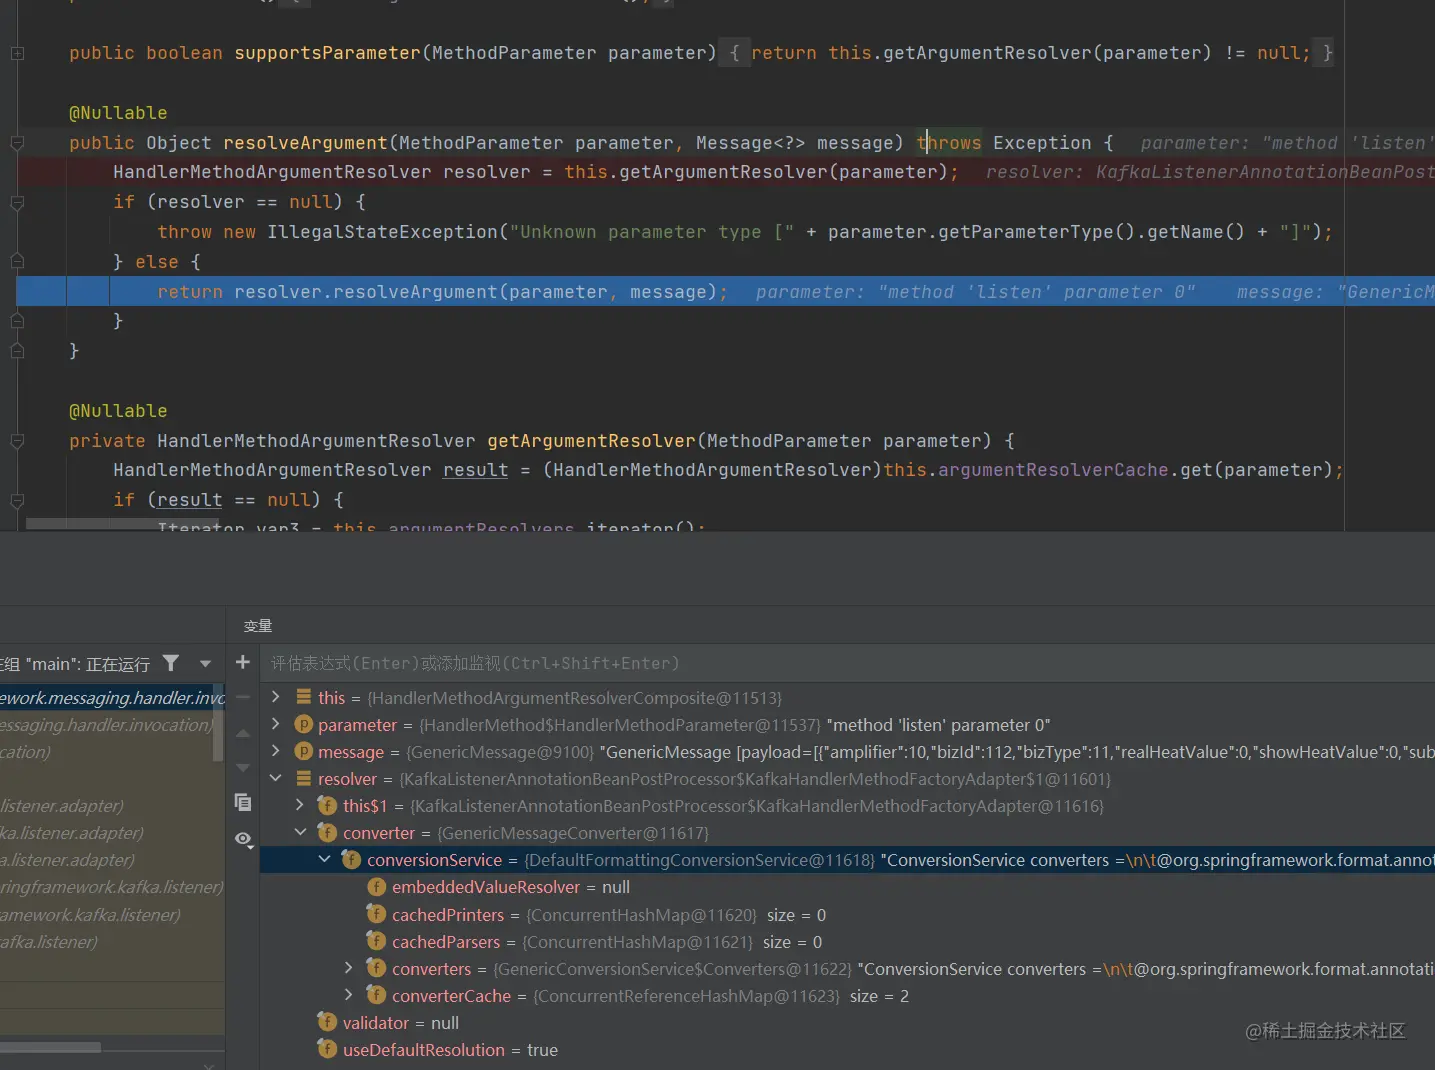Select the 'cachedPrinters' variable row

[847, 914]
